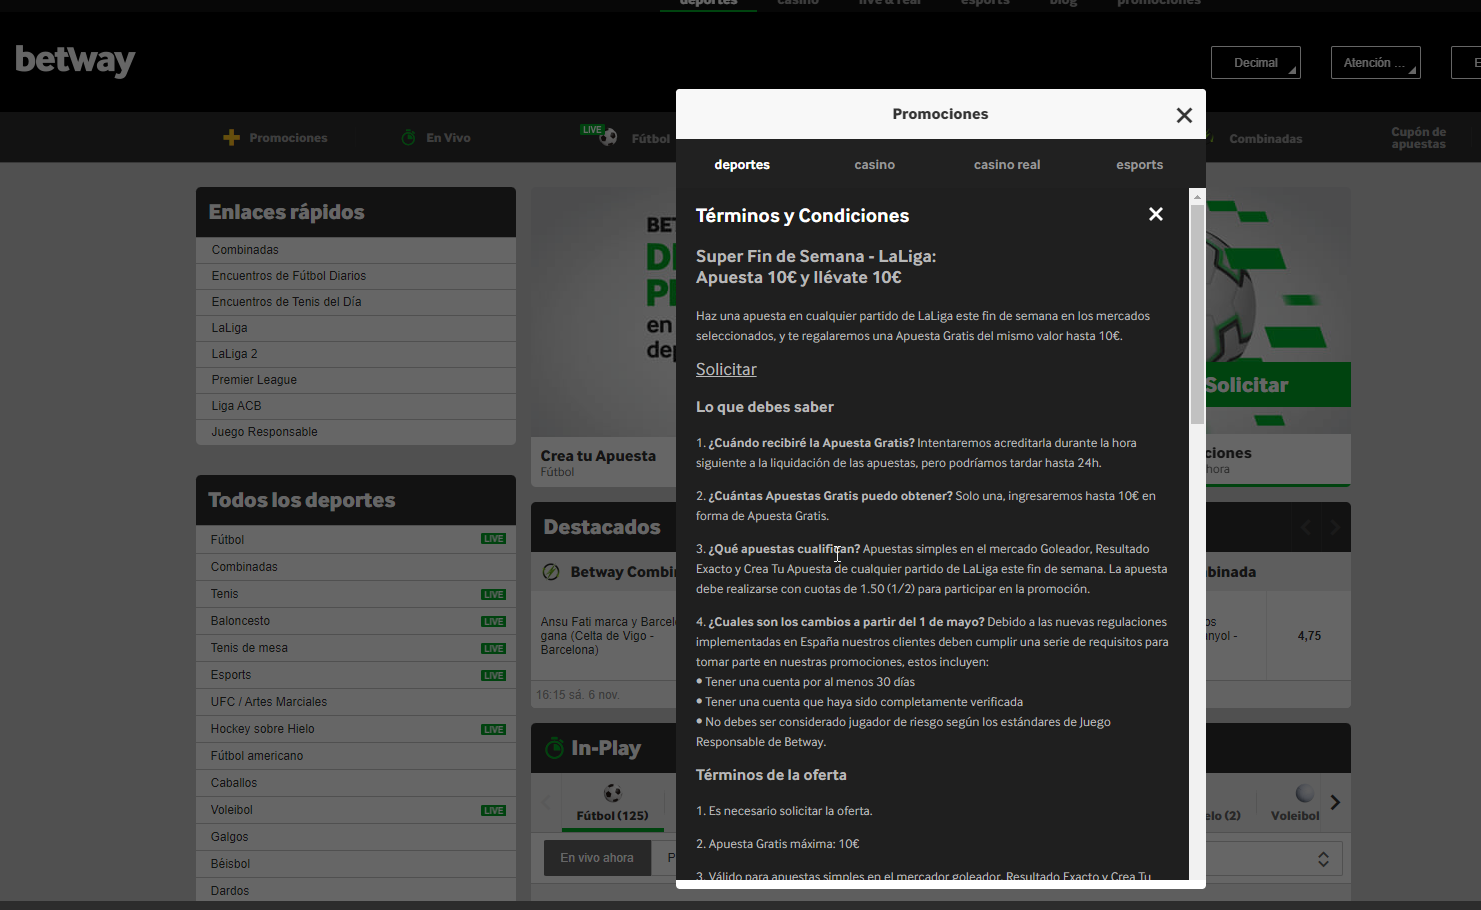Click the Fútbol live soccer ball icon

pos(608,137)
